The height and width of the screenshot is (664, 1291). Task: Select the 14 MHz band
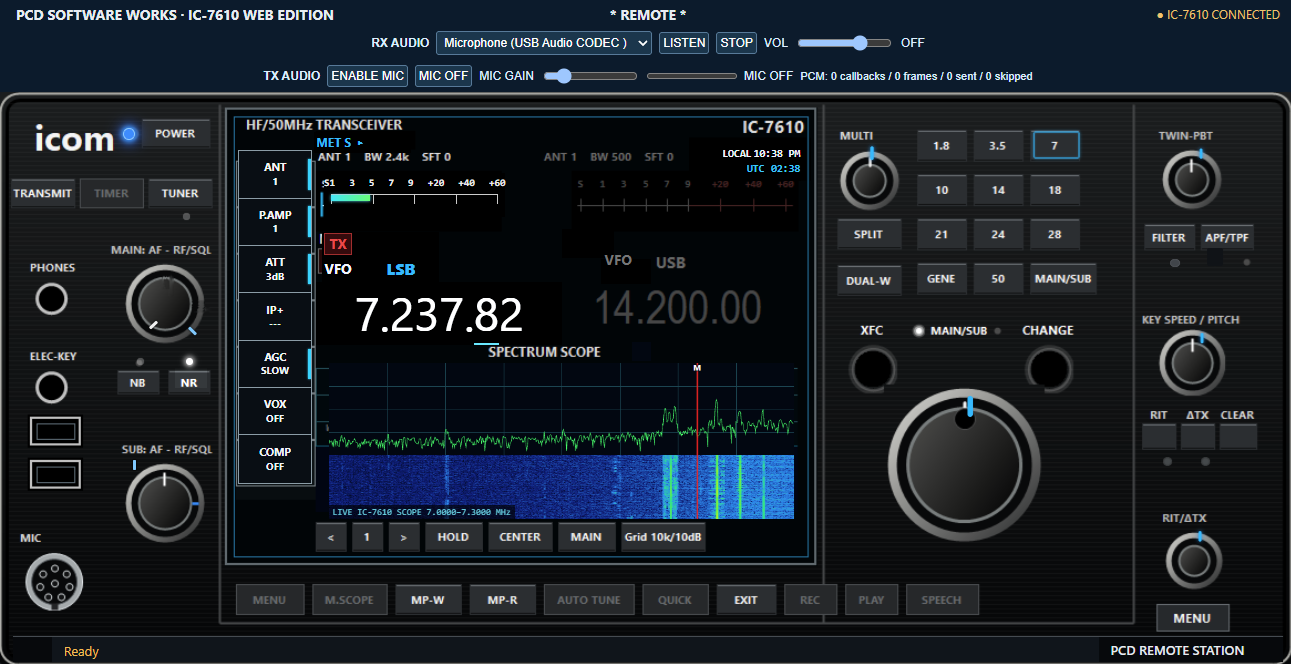[998, 190]
